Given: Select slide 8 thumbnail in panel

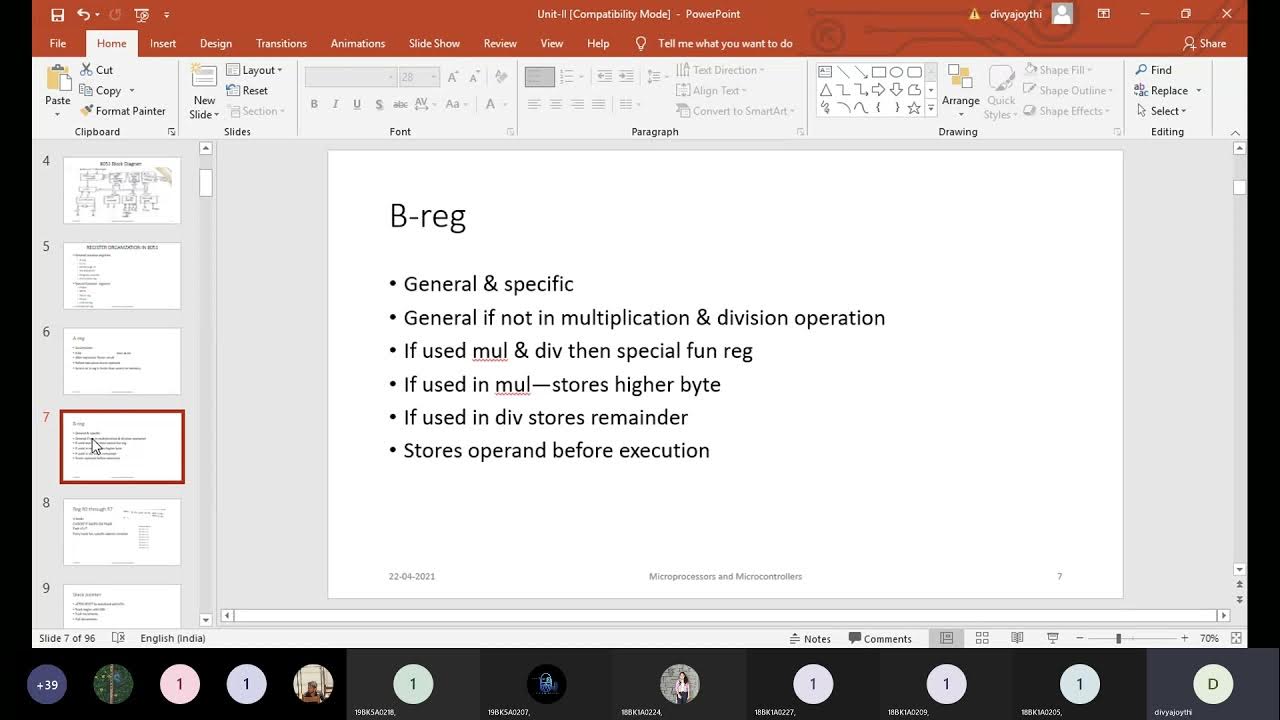Looking at the screenshot, I should pyautogui.click(x=122, y=532).
